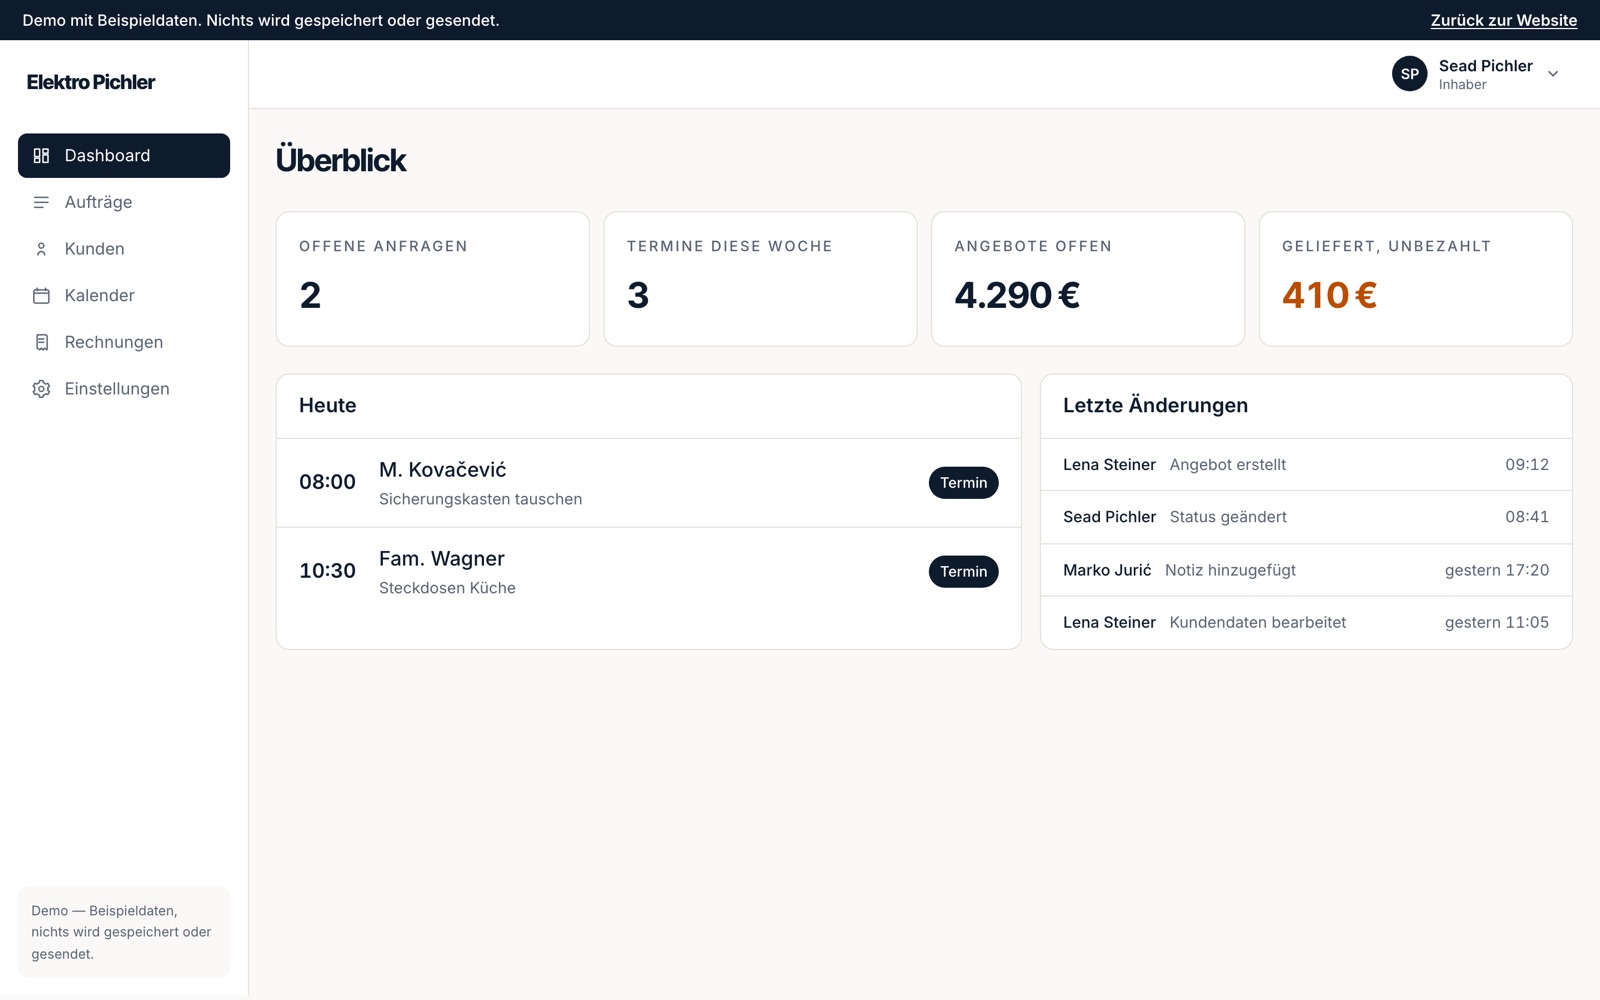Click the Aufträge list icon
The image size is (1600, 1000).
click(41, 202)
